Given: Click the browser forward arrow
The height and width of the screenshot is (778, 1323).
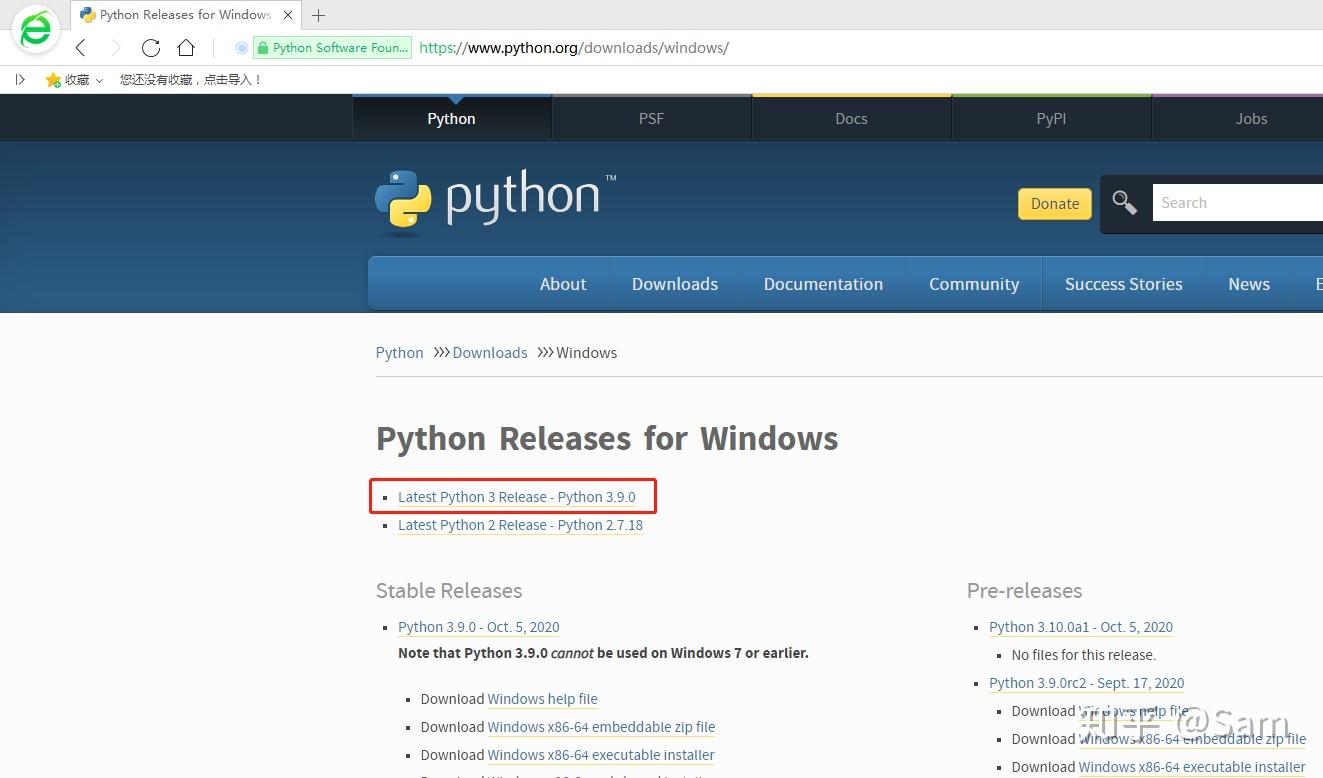Looking at the screenshot, I should pyautogui.click(x=116, y=47).
